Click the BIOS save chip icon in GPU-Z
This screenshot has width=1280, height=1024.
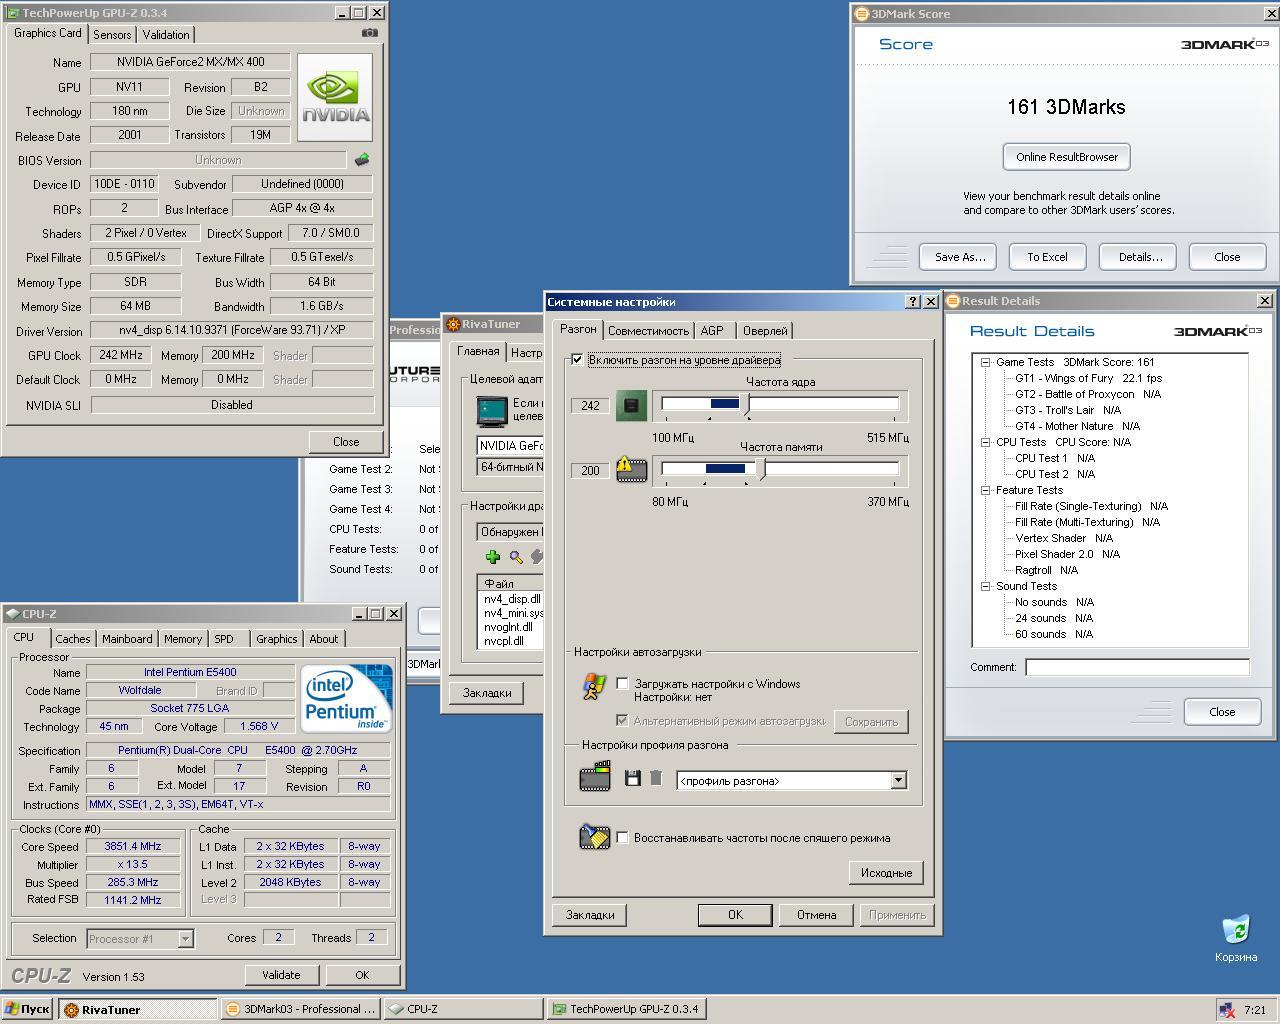coord(362,160)
